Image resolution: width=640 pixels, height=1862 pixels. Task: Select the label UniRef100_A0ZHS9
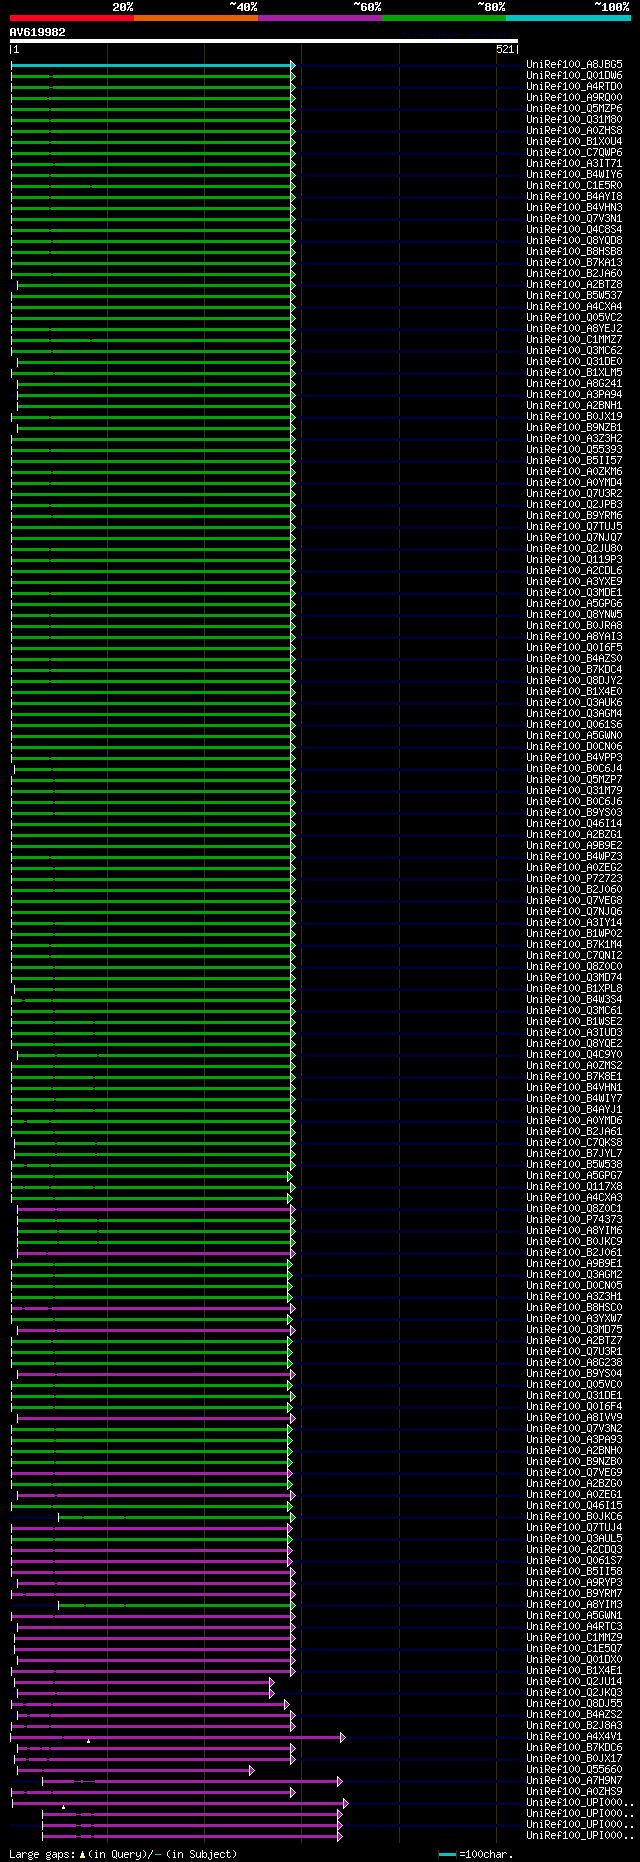pyautogui.click(x=574, y=1791)
